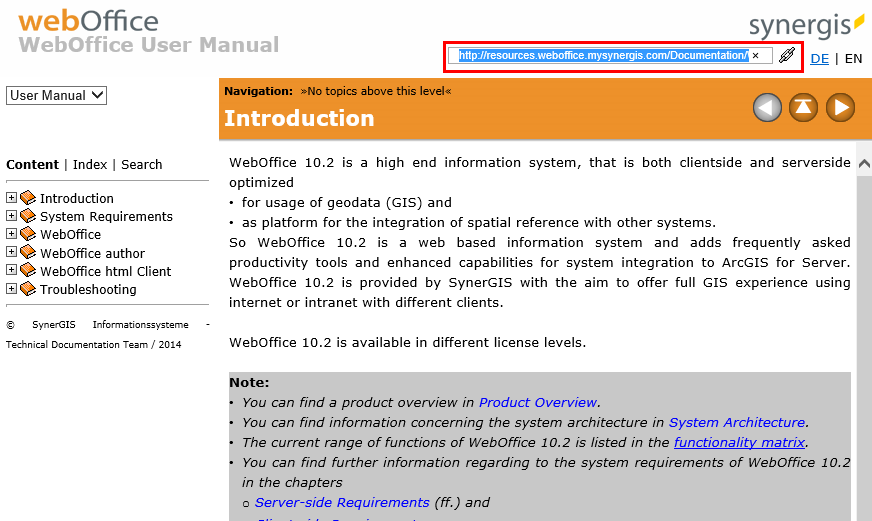Click the Troubleshooting book icon
Image resolution: width=872 pixels, height=521 pixels.
click(x=28, y=289)
